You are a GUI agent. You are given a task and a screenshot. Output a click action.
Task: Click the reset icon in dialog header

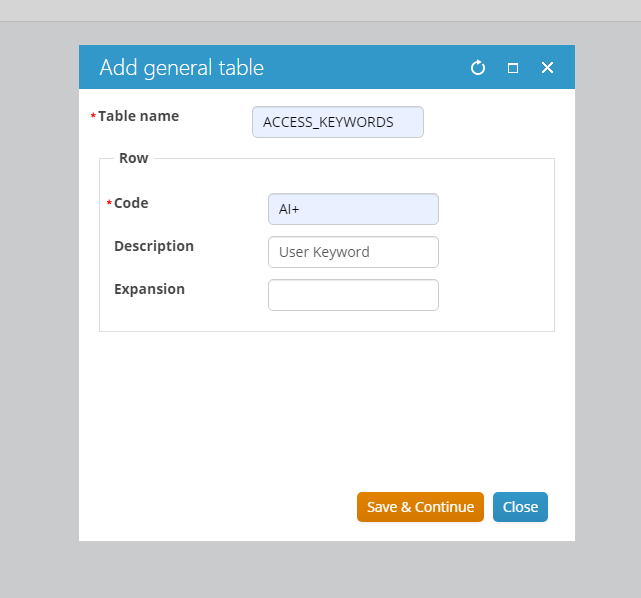point(478,68)
